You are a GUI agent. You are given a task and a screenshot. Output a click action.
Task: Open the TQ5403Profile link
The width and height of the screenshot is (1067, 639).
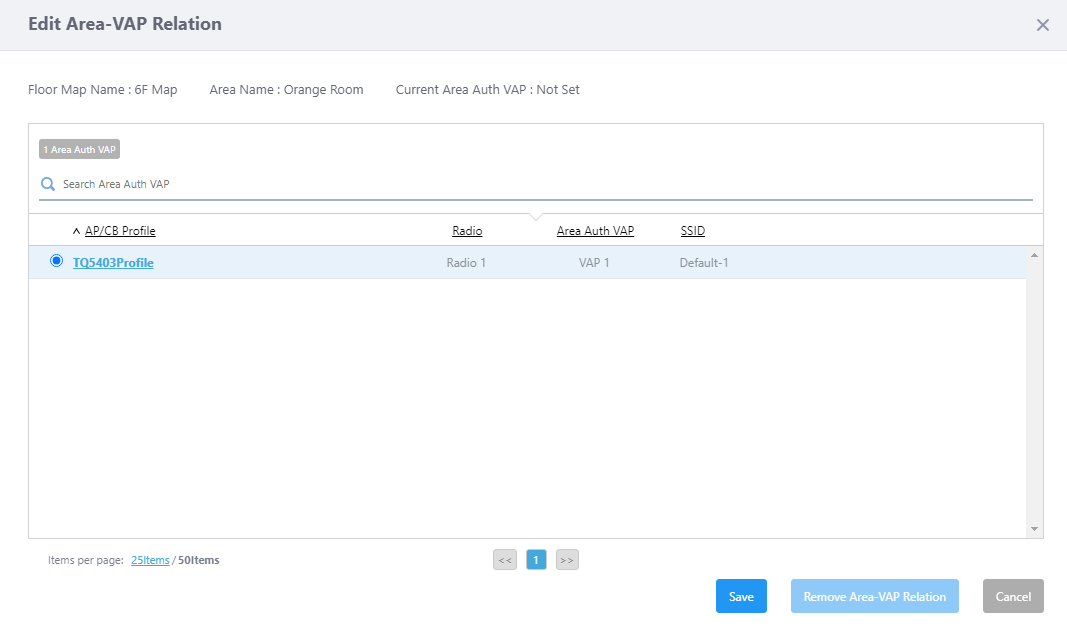[x=113, y=263]
